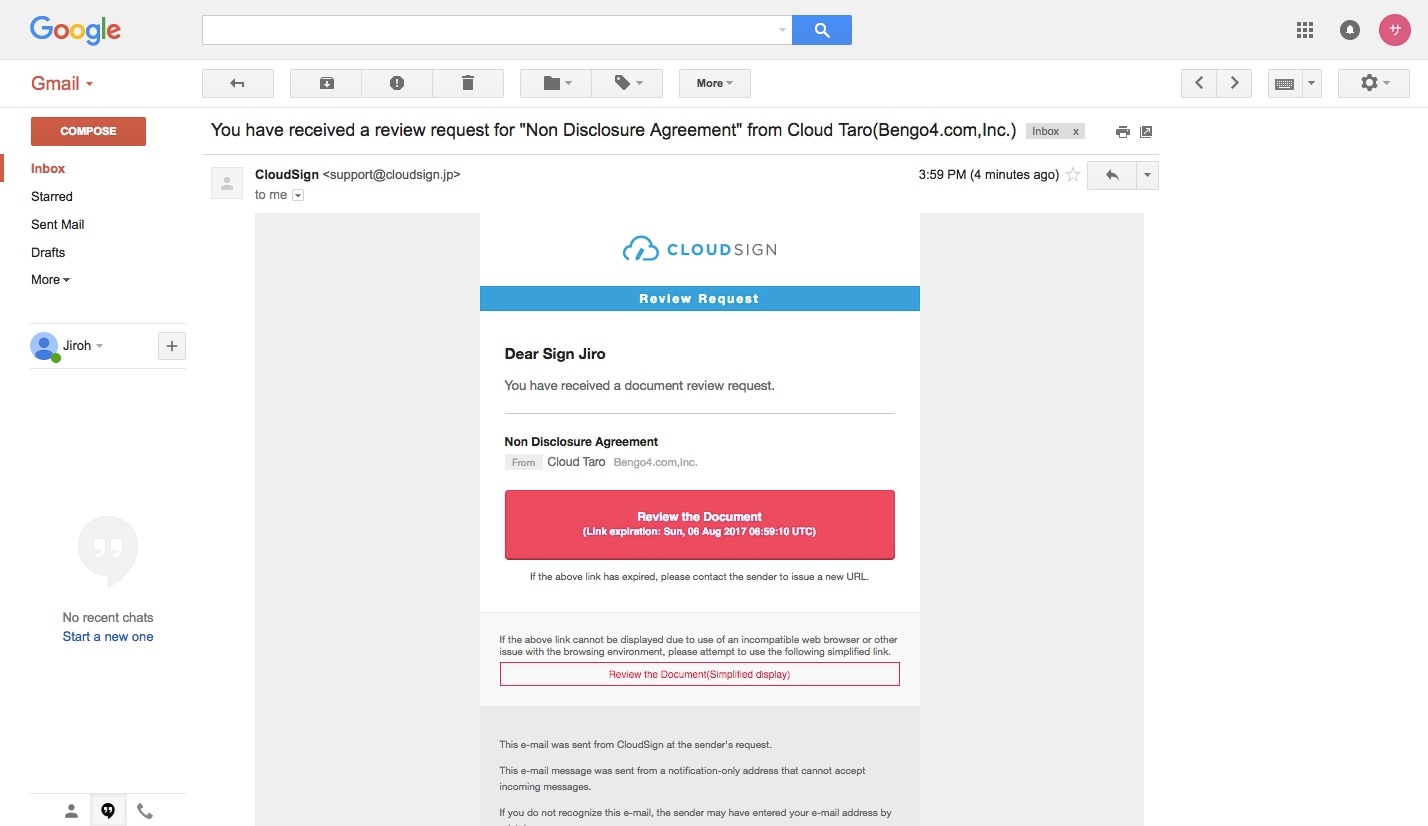Go back to Inbox arrow button
Image resolution: width=1428 pixels, height=826 pixels.
click(x=238, y=83)
